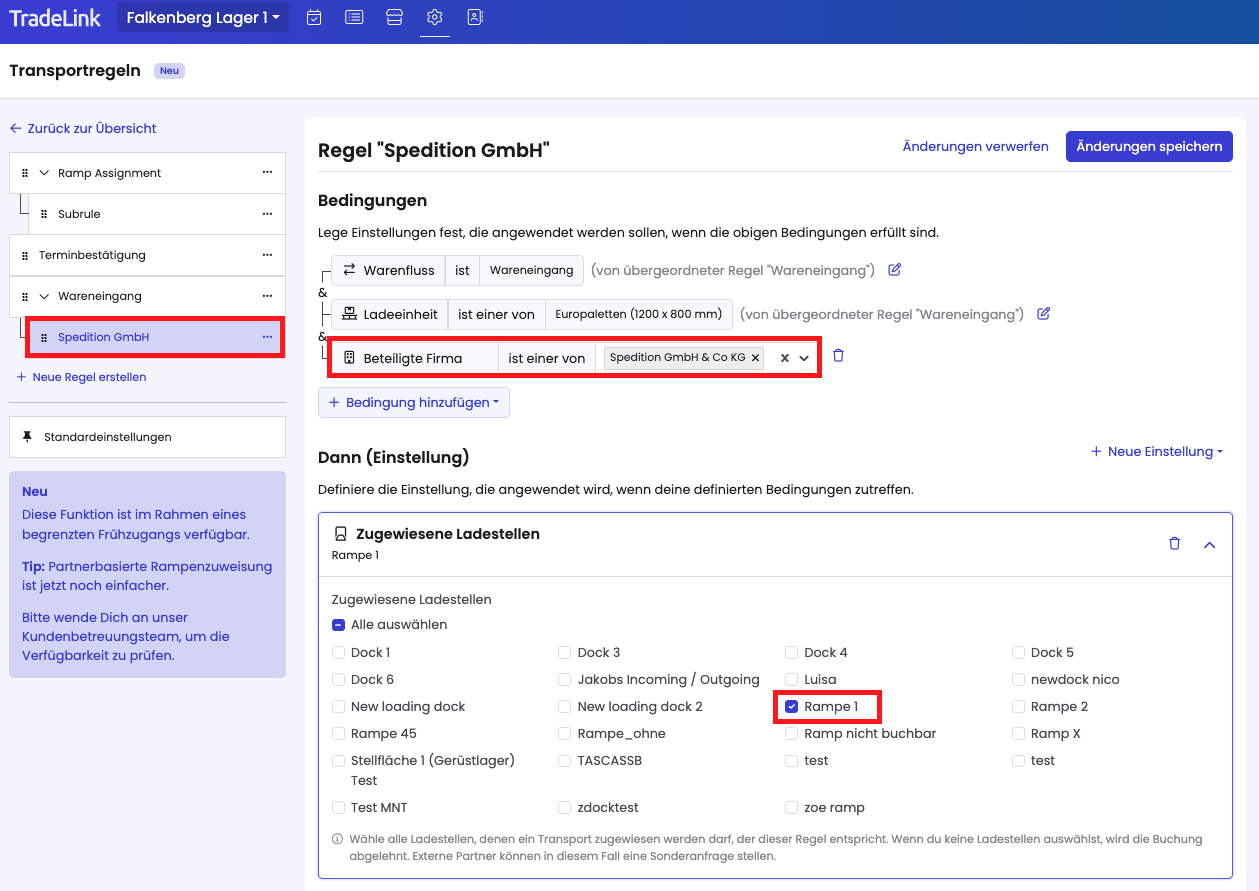Edit the Ladeeinheit condition pencil icon
The height and width of the screenshot is (891, 1259).
1043,314
